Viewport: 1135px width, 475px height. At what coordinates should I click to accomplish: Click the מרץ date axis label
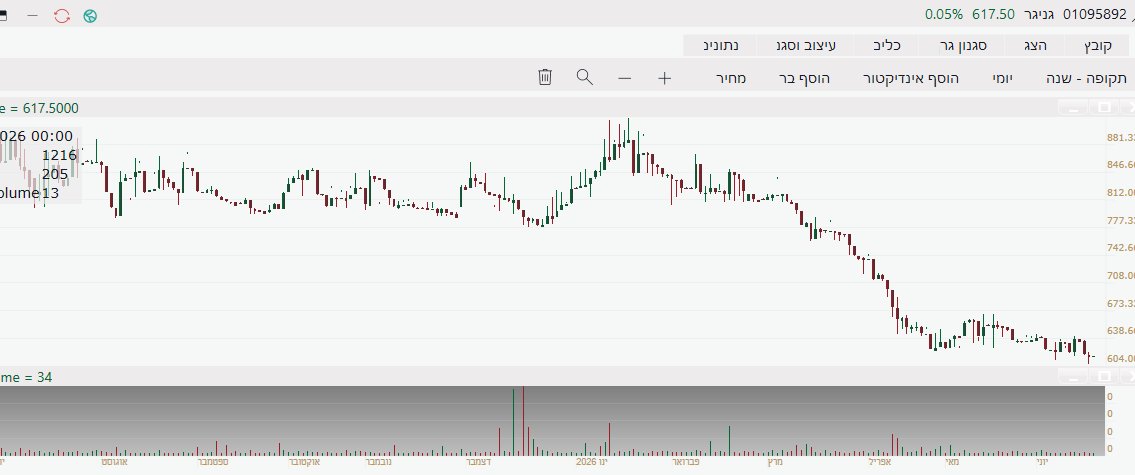[x=775, y=461]
